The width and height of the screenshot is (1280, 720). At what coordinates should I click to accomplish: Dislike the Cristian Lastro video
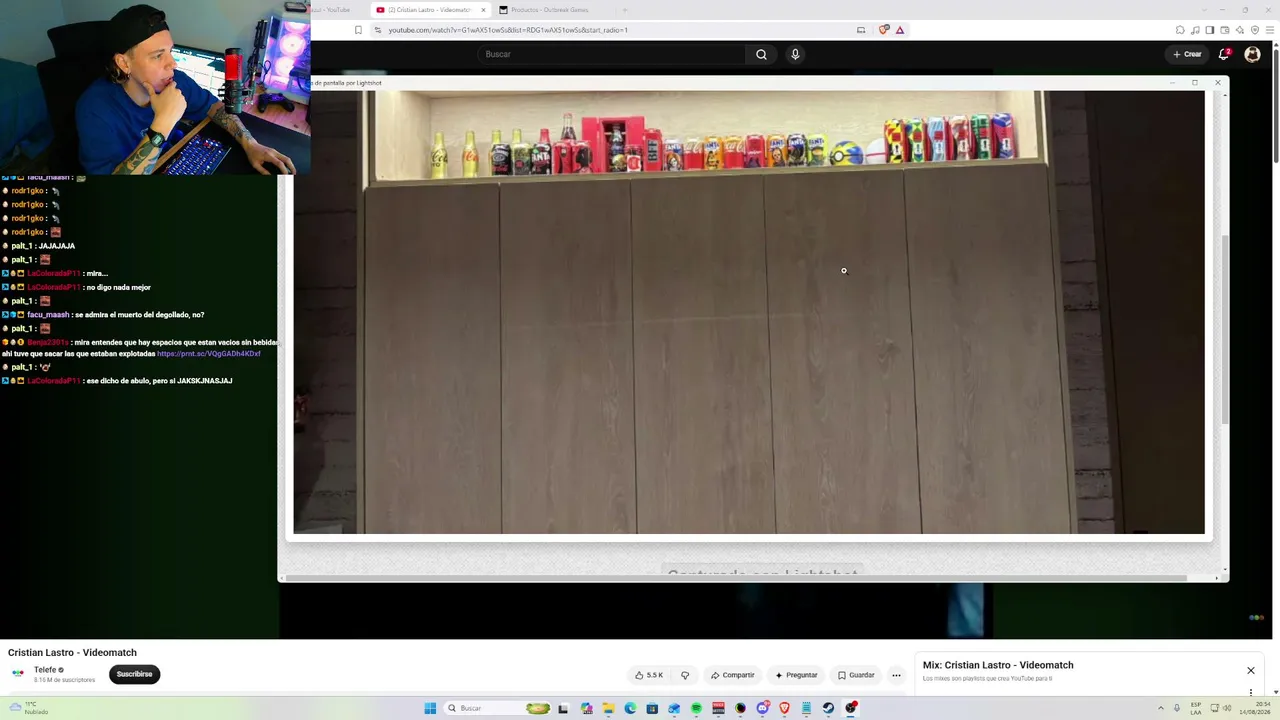pyautogui.click(x=685, y=675)
